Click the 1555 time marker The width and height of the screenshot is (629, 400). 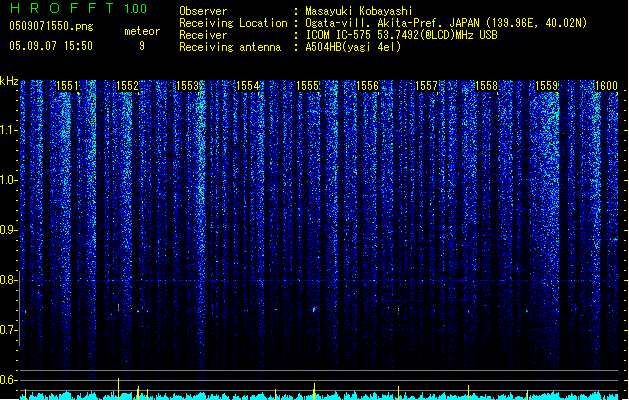coord(307,86)
